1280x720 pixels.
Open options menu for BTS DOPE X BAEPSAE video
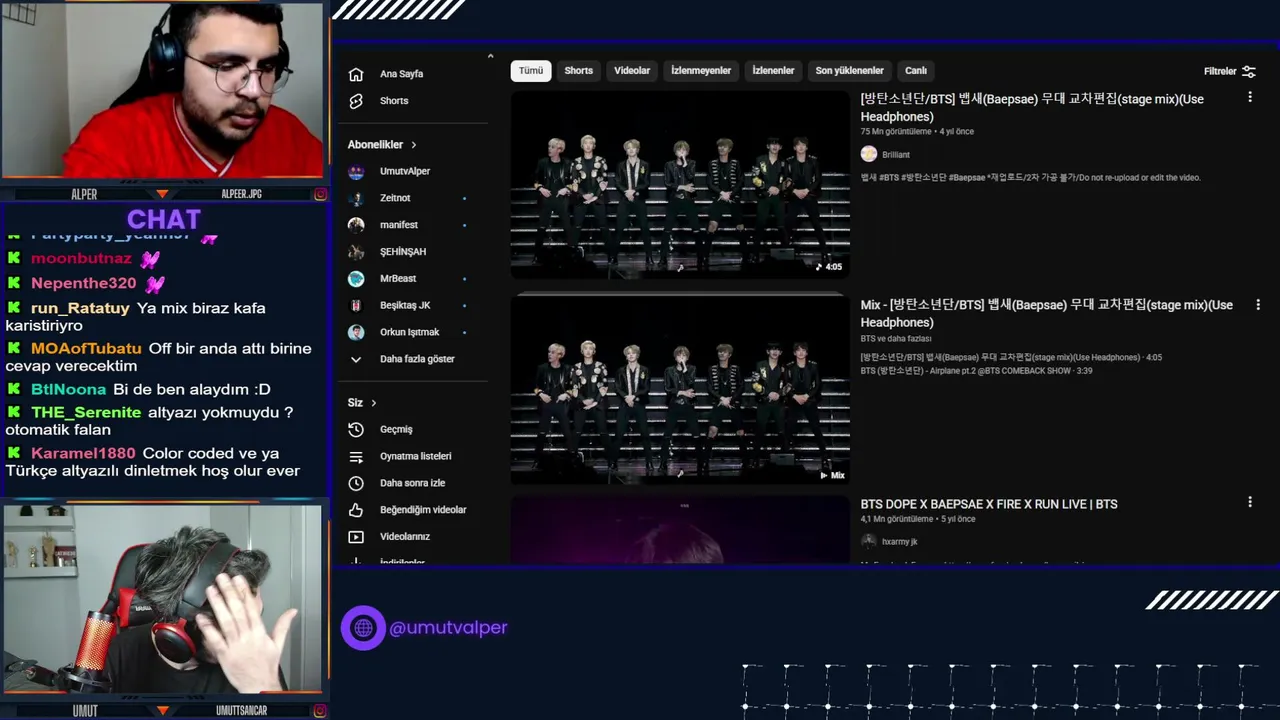(1250, 502)
